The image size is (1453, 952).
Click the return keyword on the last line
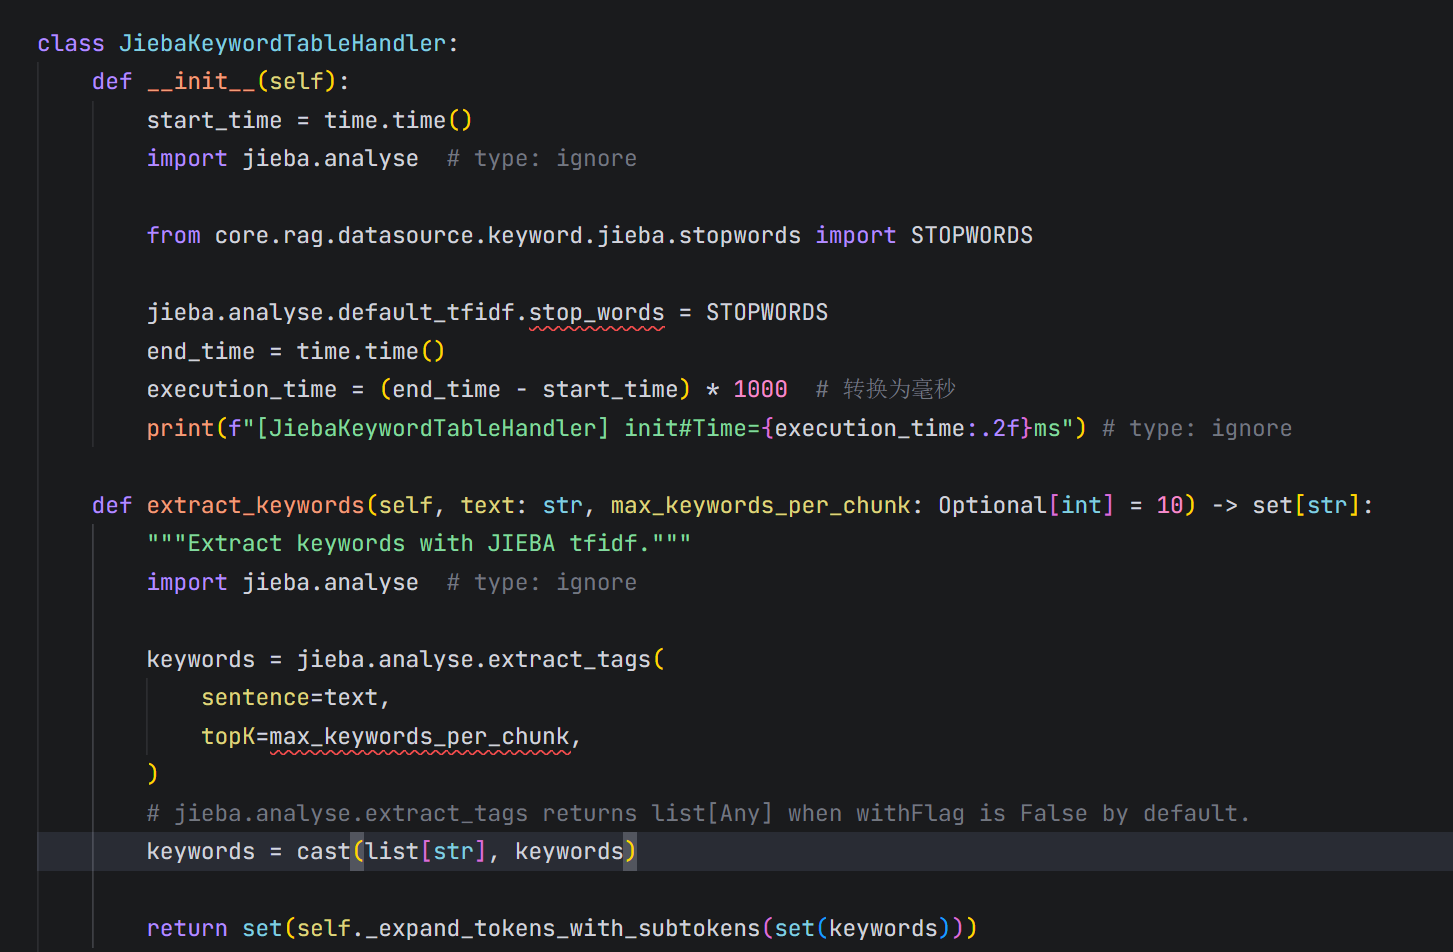coord(187,928)
